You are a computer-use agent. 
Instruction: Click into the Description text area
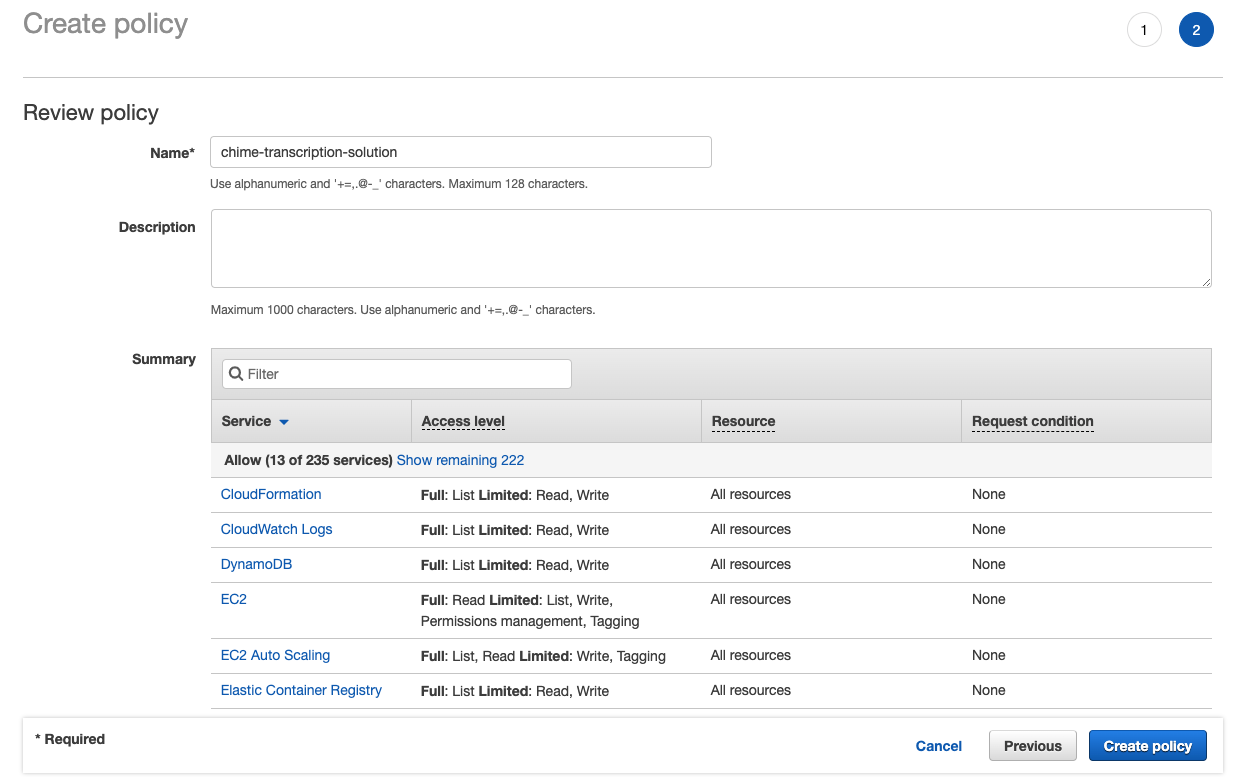(711, 249)
